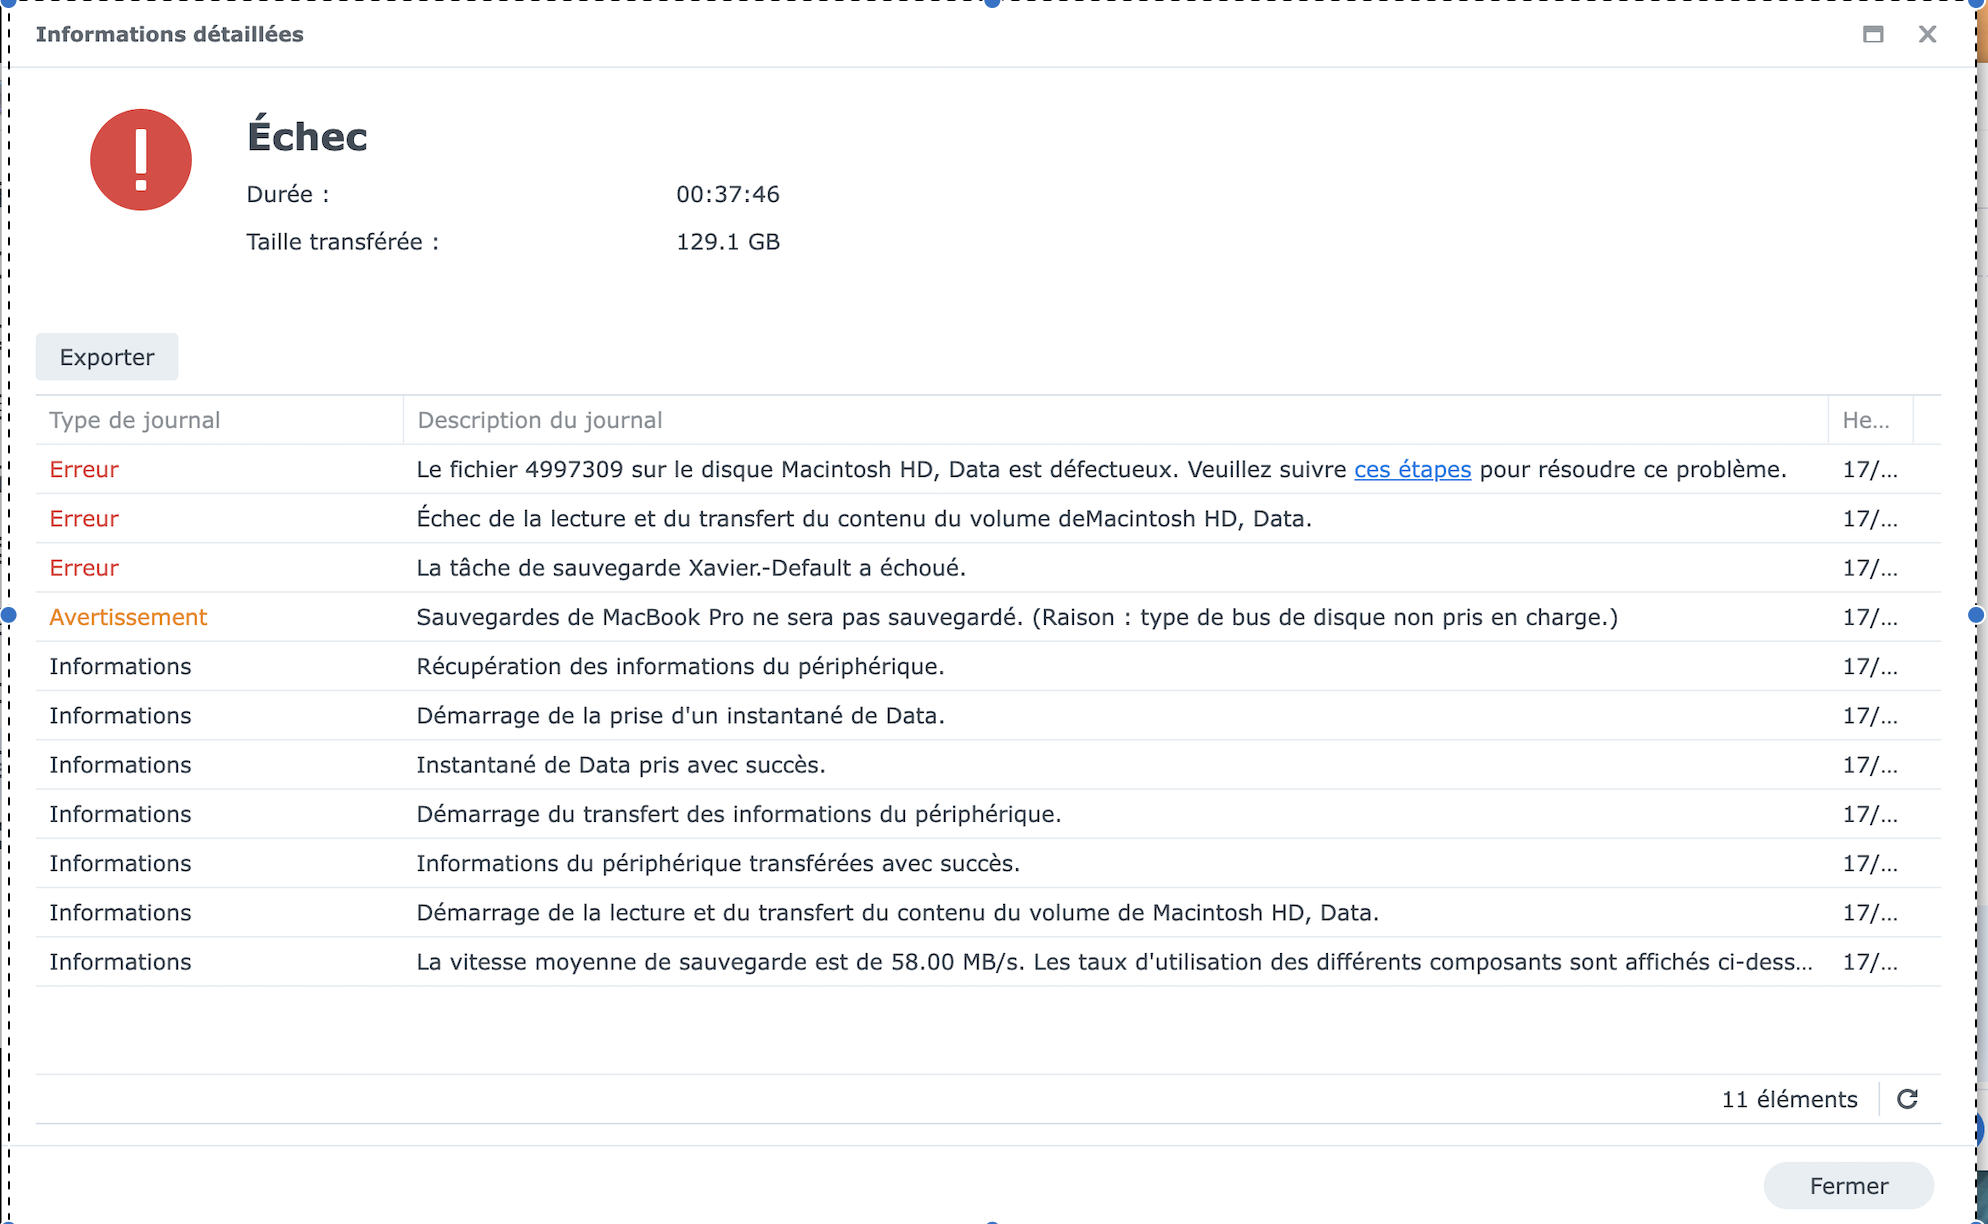Click the Fermer button
This screenshot has width=1988, height=1224.
1848,1186
